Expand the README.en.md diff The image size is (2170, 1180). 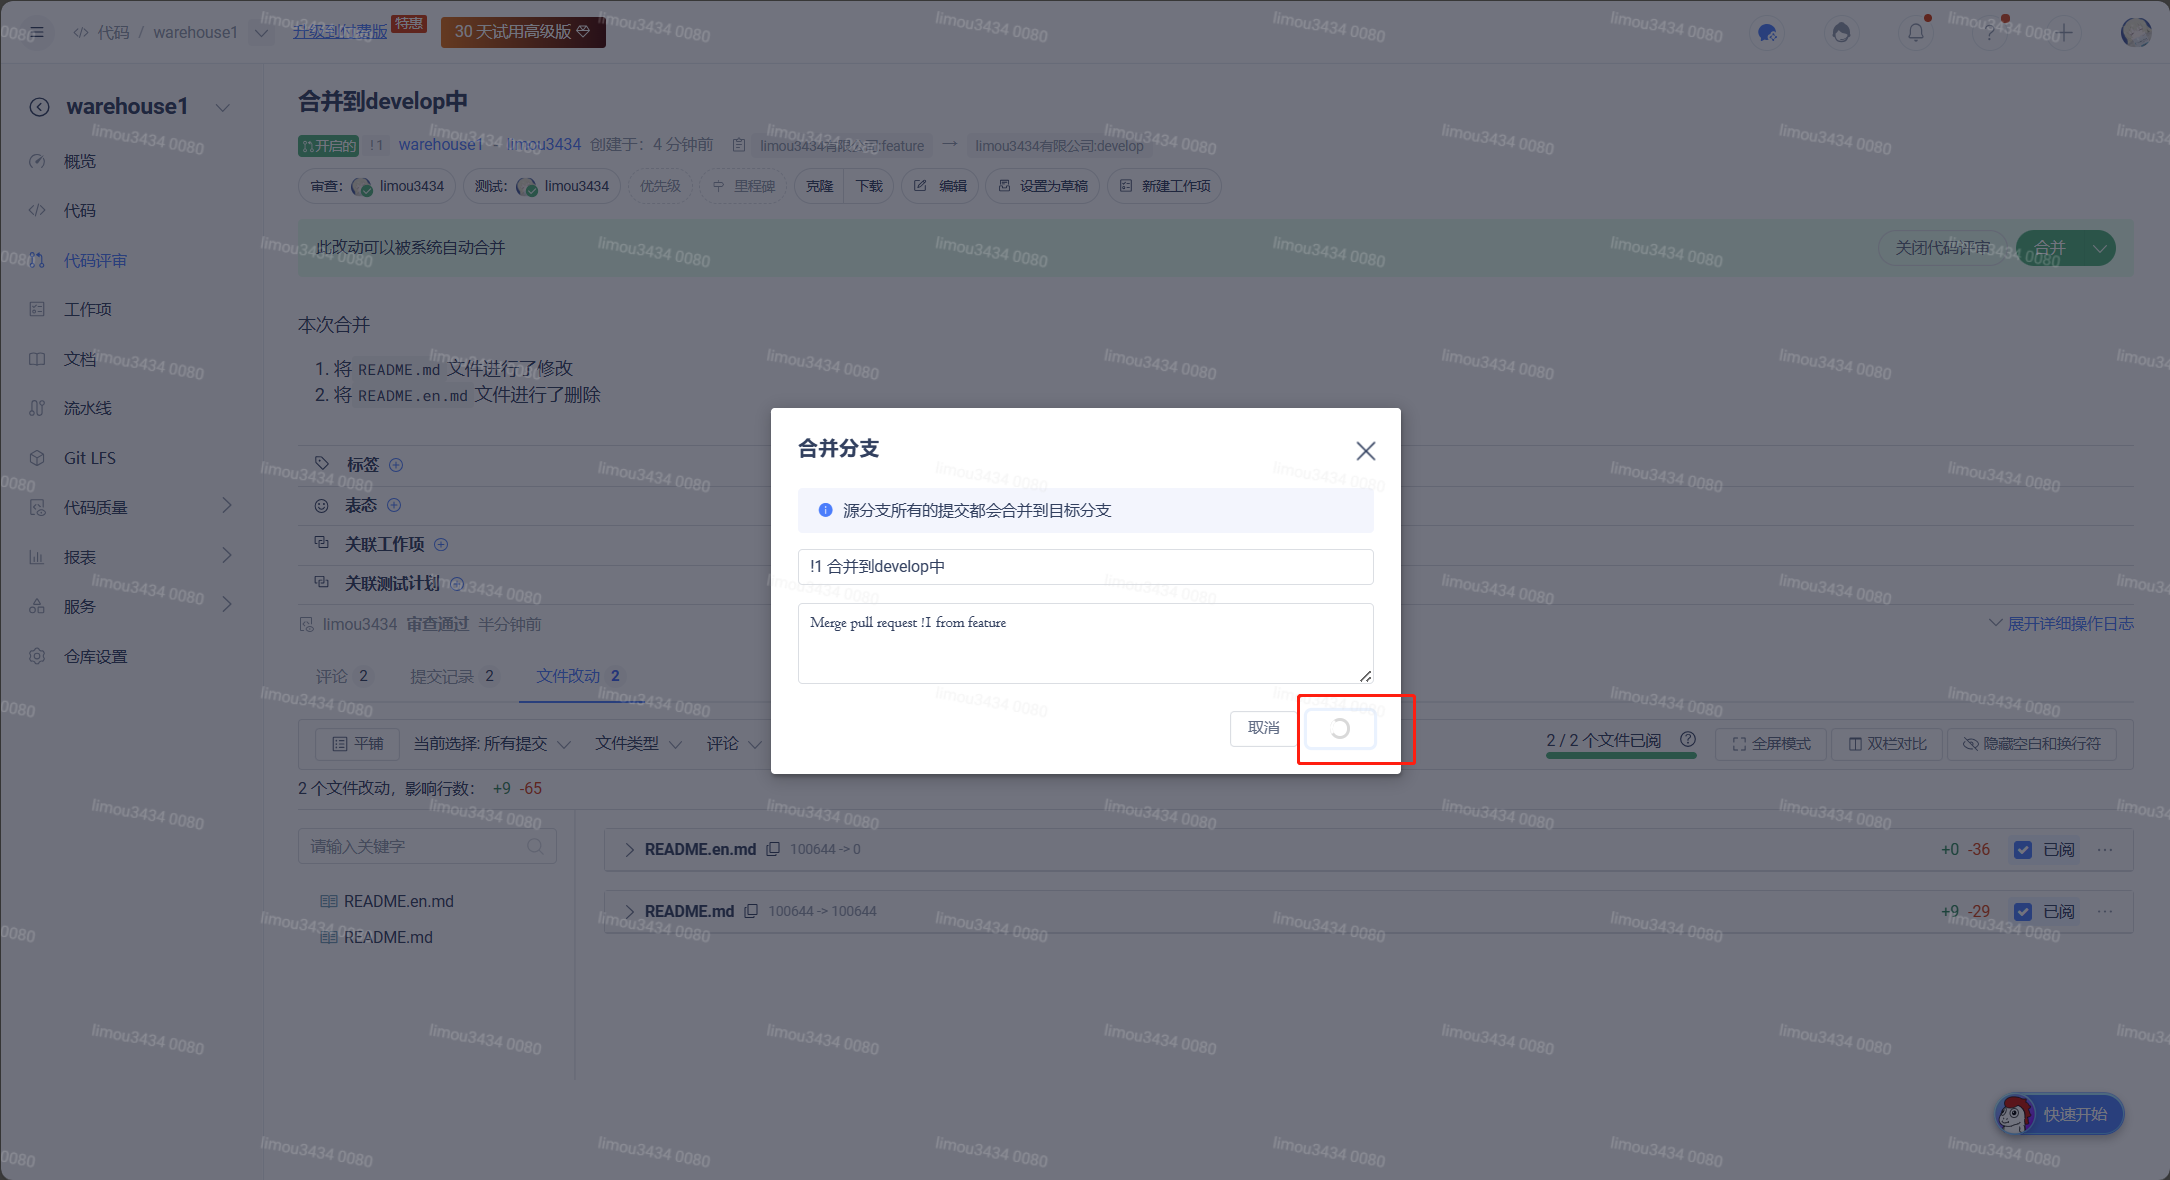click(629, 850)
